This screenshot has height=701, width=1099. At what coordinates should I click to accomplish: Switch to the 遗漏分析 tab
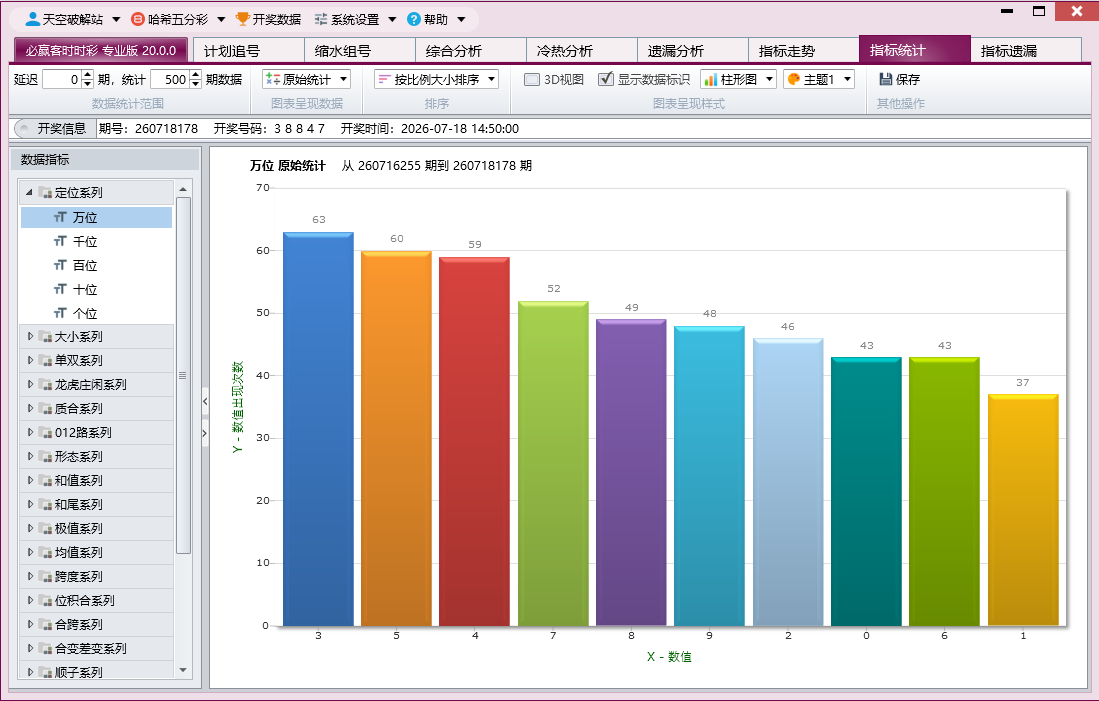(x=692, y=50)
